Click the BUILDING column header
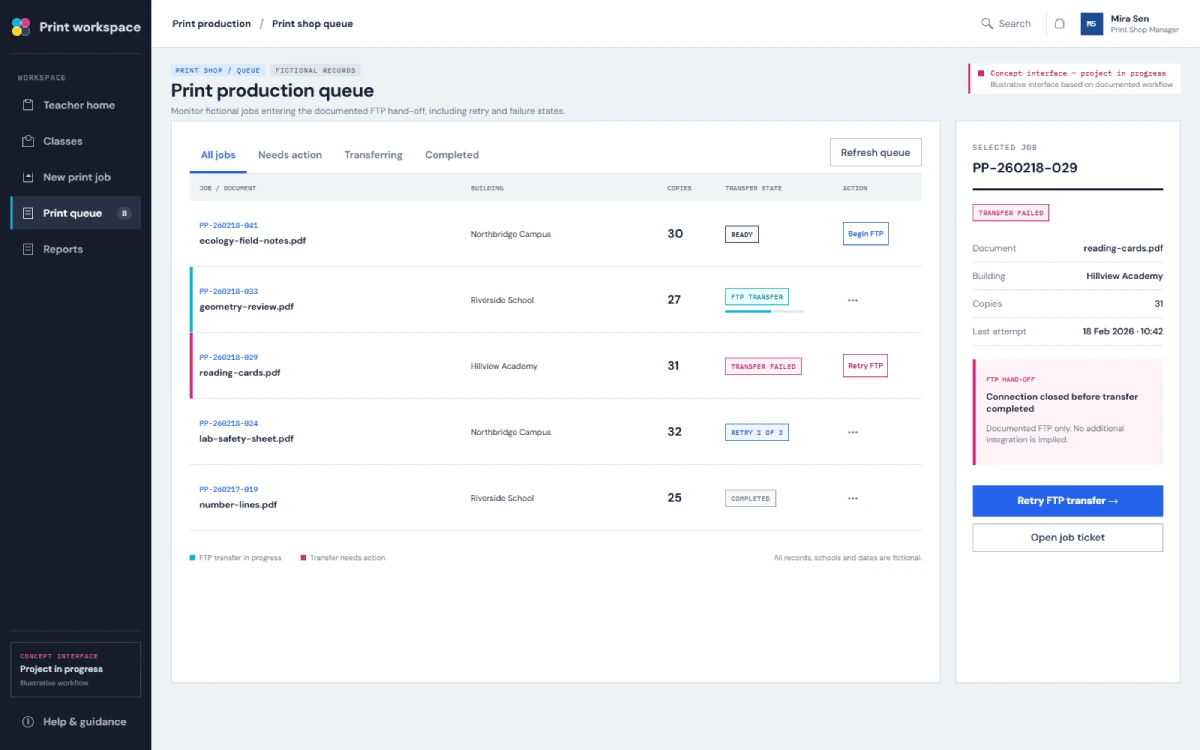 tap(487, 188)
